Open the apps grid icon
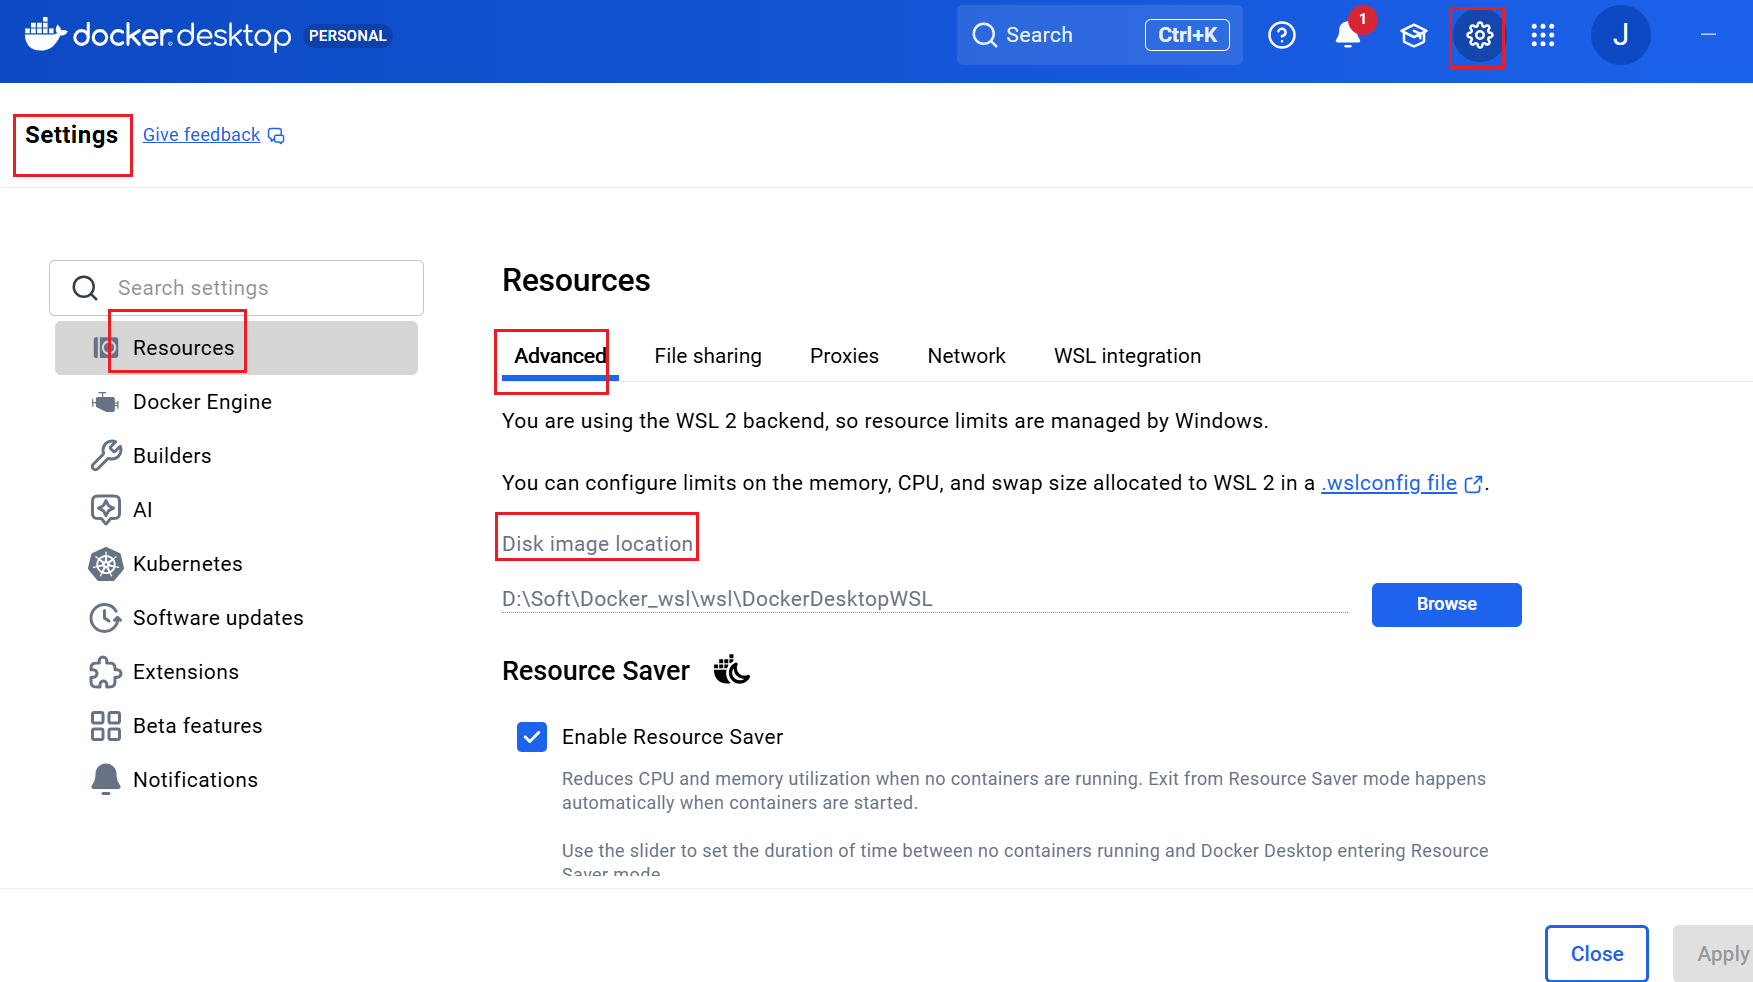Screen dimensions: 1753x982 tap(1543, 35)
